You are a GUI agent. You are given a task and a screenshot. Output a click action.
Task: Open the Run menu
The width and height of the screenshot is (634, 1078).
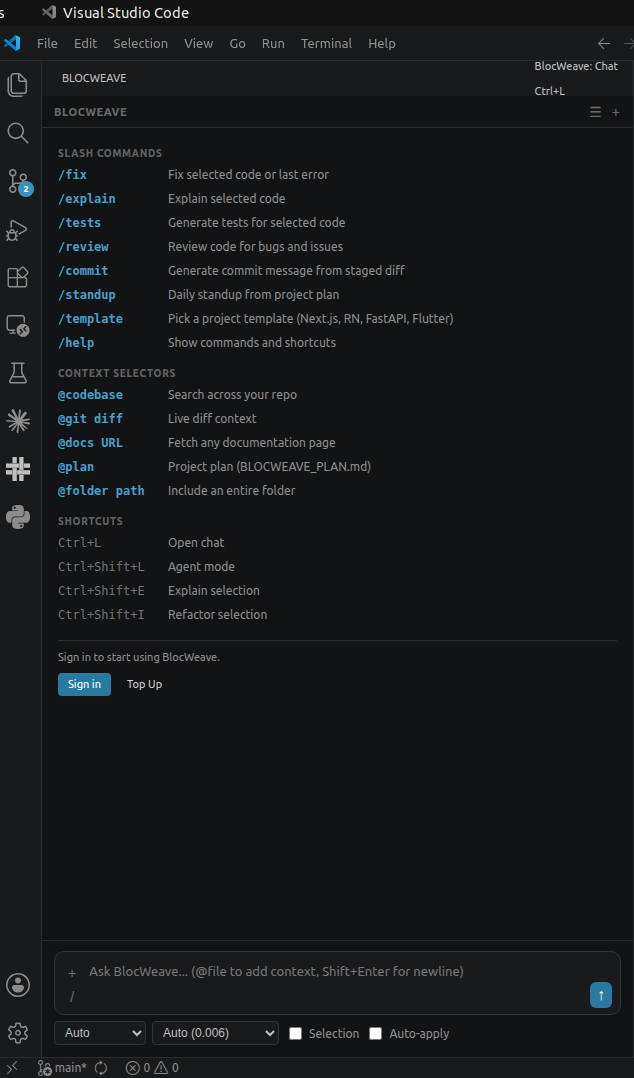(273, 43)
